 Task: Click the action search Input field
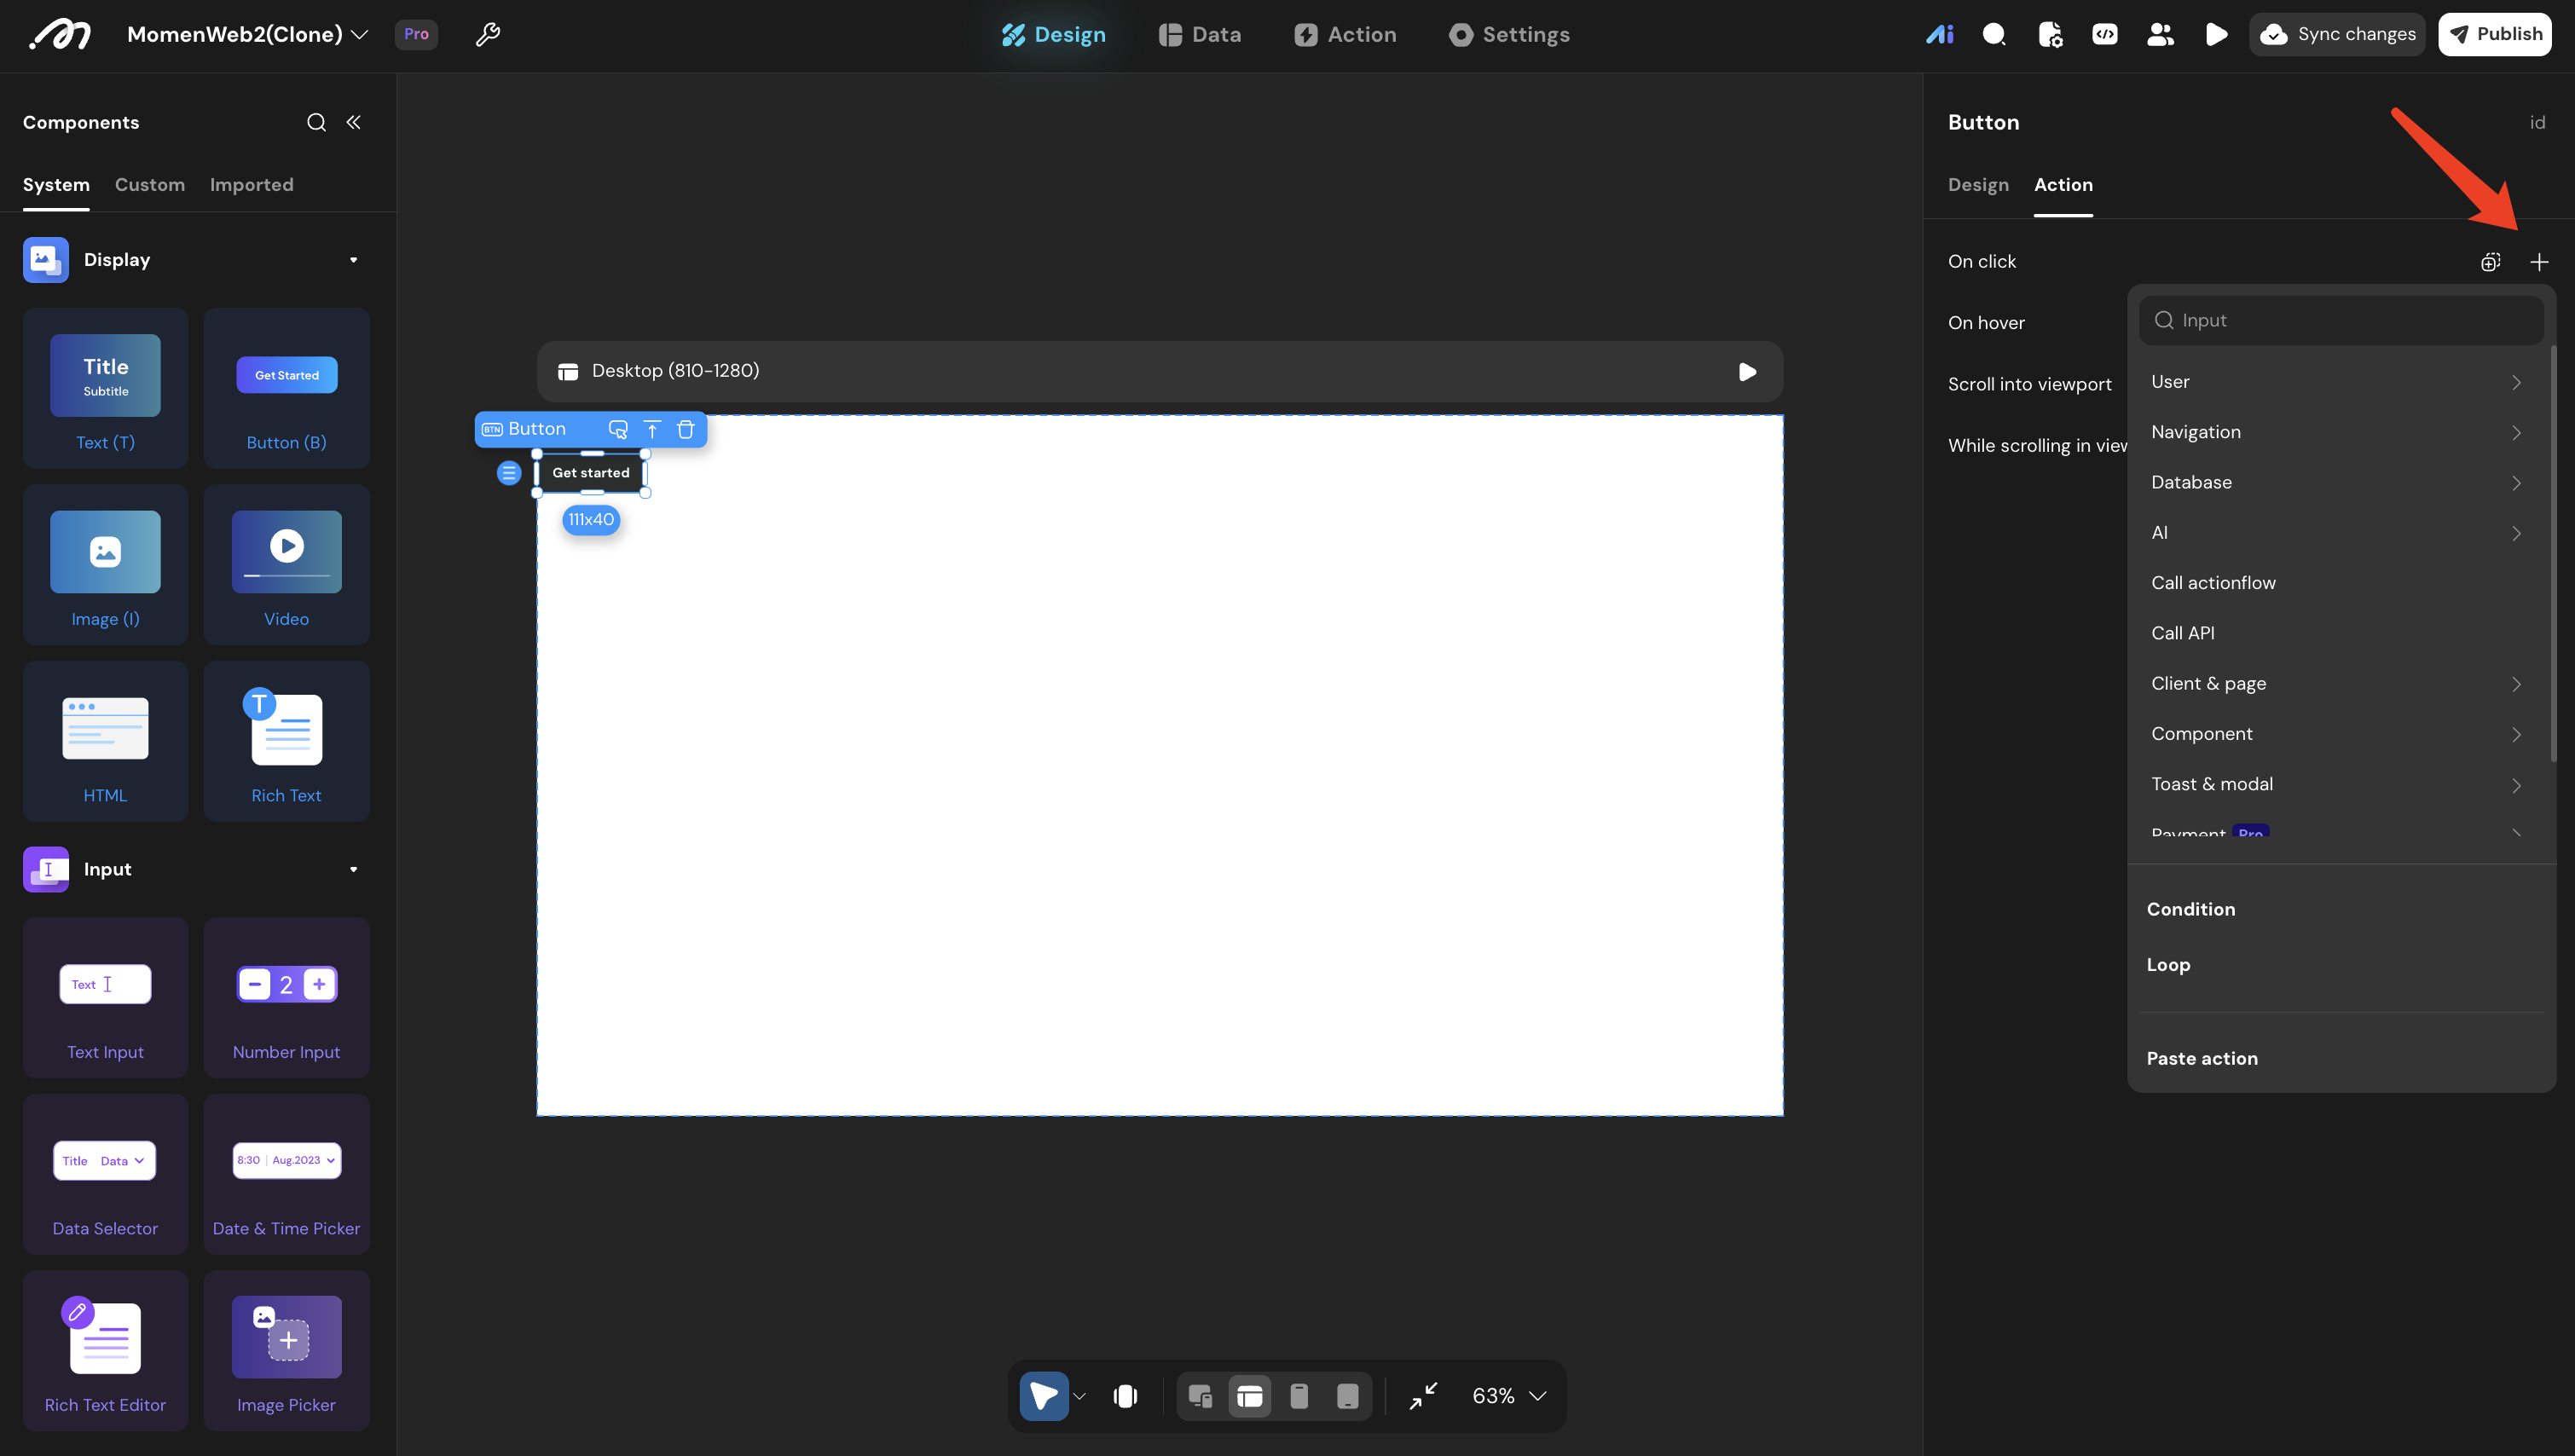pyautogui.click(x=2340, y=320)
